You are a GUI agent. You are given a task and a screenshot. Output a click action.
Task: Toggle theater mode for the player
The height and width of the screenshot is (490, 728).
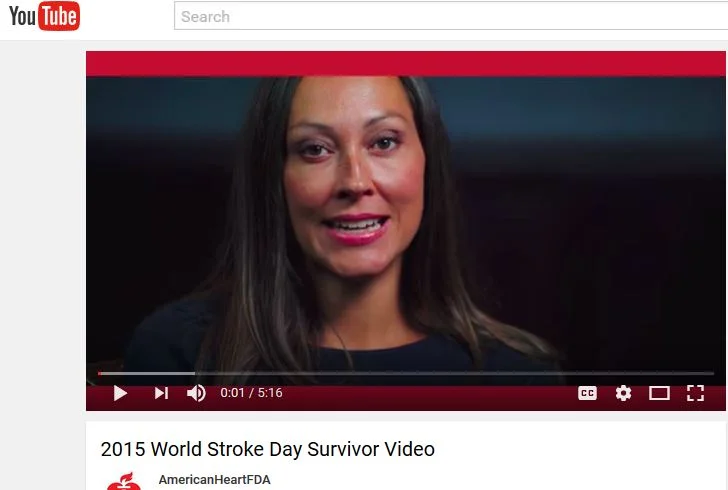659,393
